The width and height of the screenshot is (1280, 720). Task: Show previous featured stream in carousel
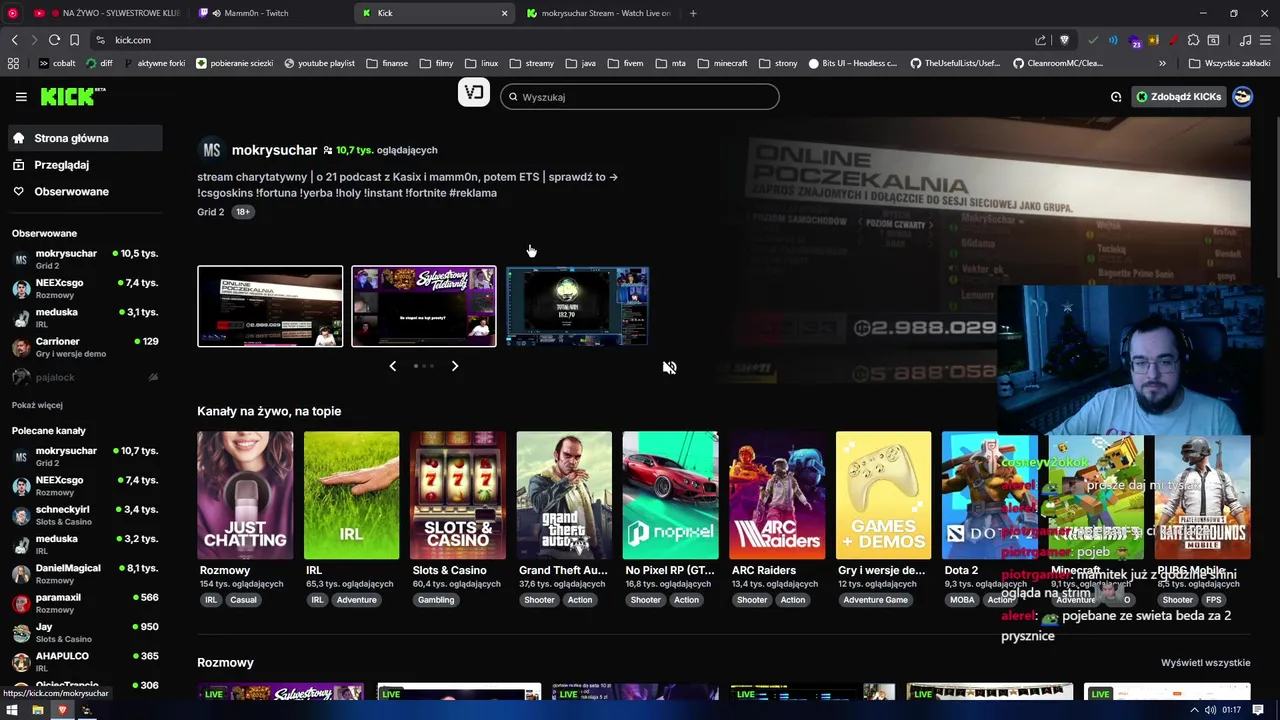pyautogui.click(x=392, y=366)
